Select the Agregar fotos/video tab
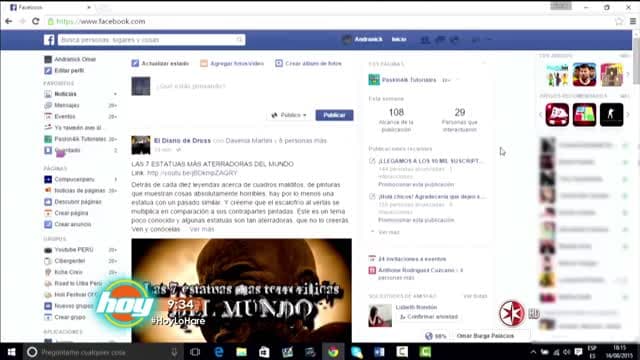The height and width of the screenshot is (360, 640). (232, 63)
